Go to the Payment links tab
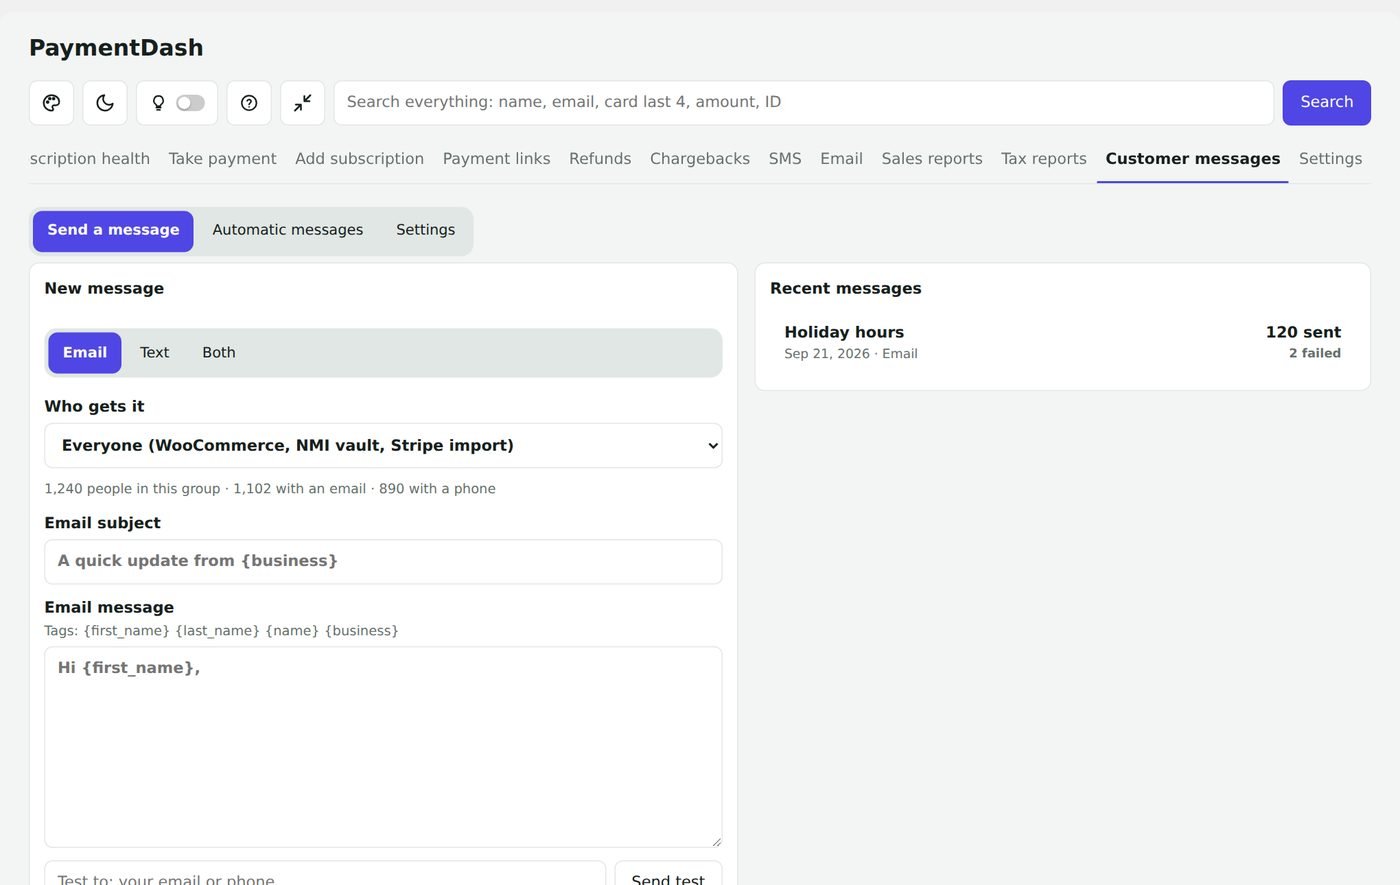This screenshot has width=1400, height=885. click(496, 159)
